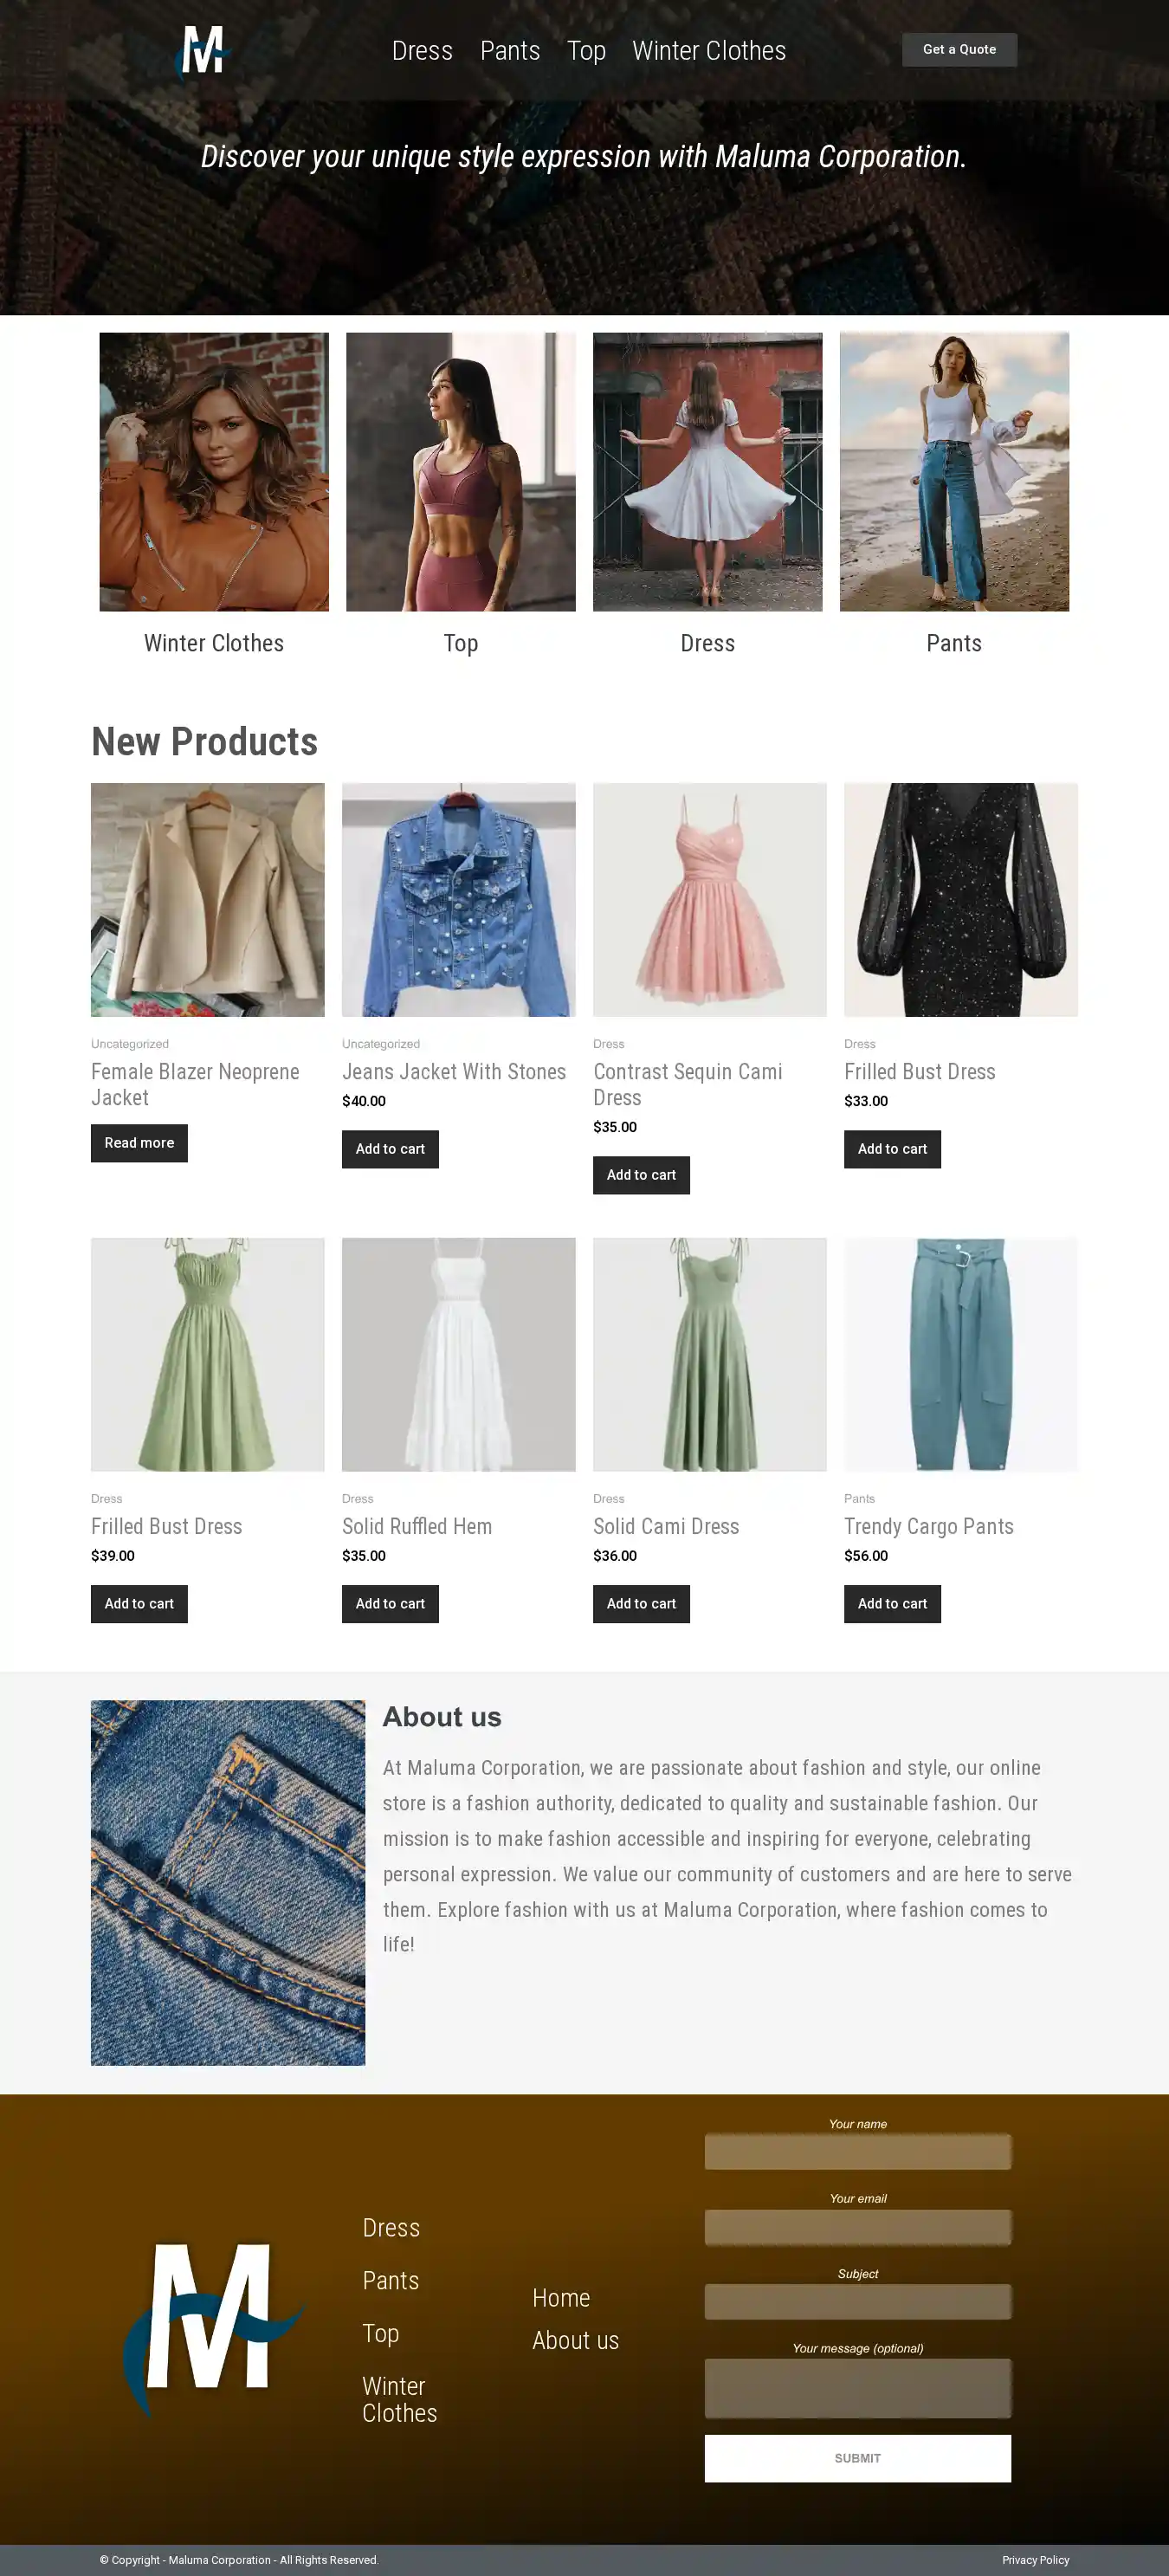1169x2576 pixels.
Task: Open the Pants category beach image
Action: point(954,472)
